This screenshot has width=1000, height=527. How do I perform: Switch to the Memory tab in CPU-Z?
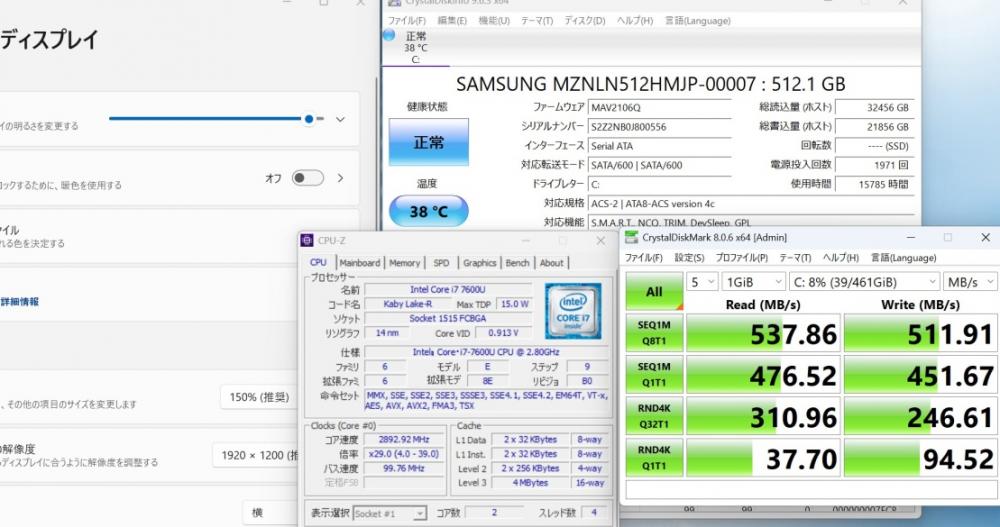click(404, 263)
